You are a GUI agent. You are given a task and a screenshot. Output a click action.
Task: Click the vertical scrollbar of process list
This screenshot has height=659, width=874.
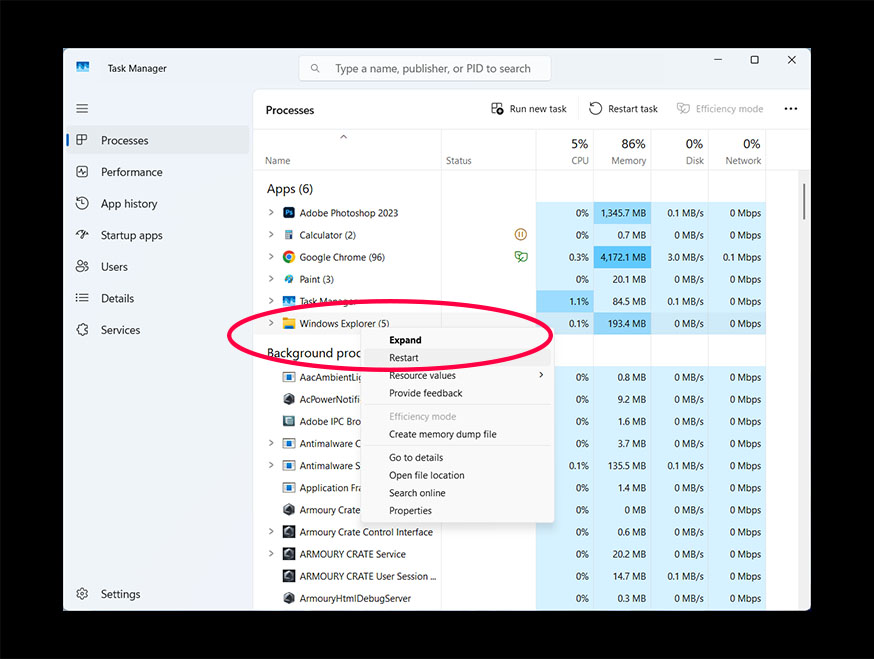[x=804, y=202]
